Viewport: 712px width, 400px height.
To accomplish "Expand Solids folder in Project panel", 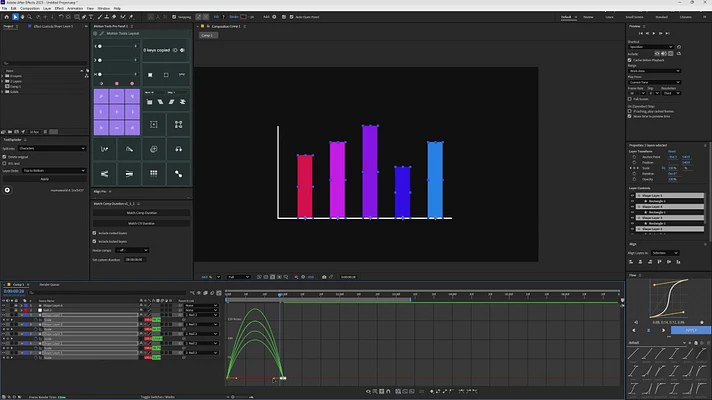I will pyautogui.click(x=2, y=92).
